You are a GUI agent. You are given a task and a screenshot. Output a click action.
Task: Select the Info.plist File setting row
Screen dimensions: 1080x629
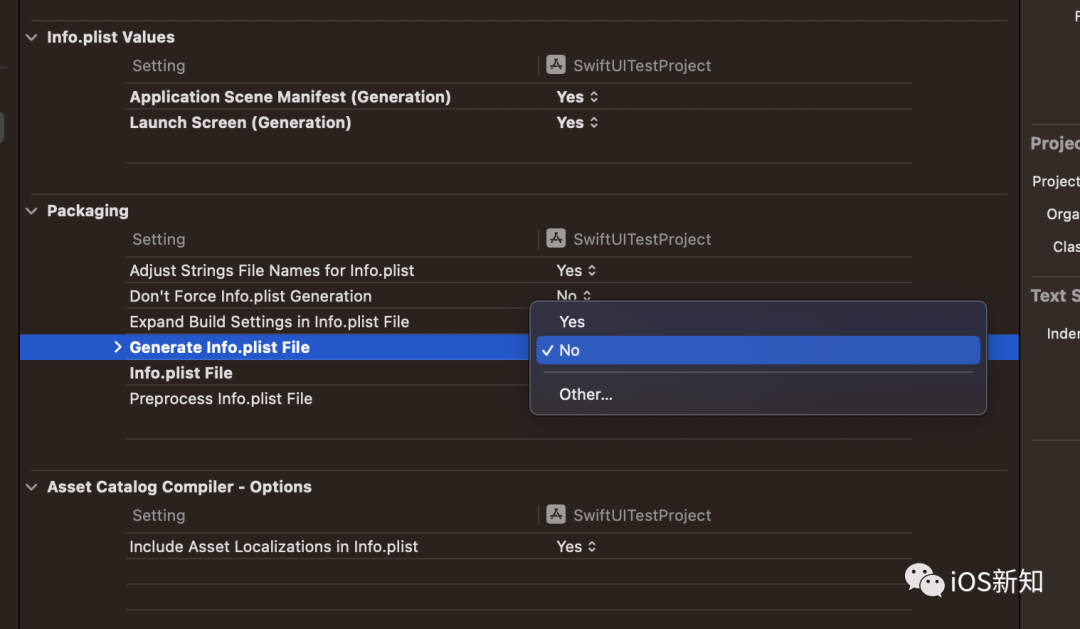pos(181,373)
